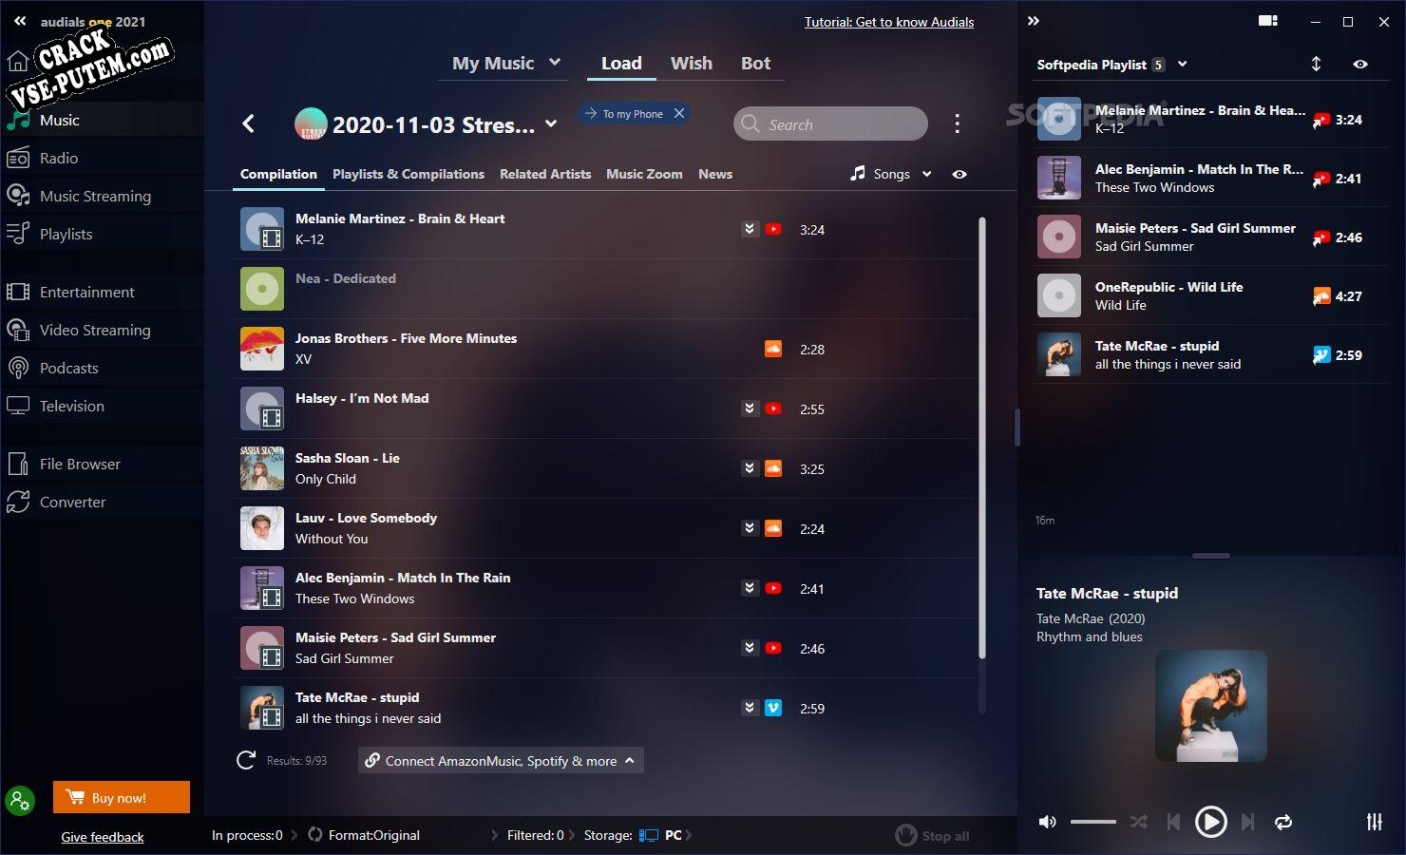Remove the To my Phone tag

679,113
